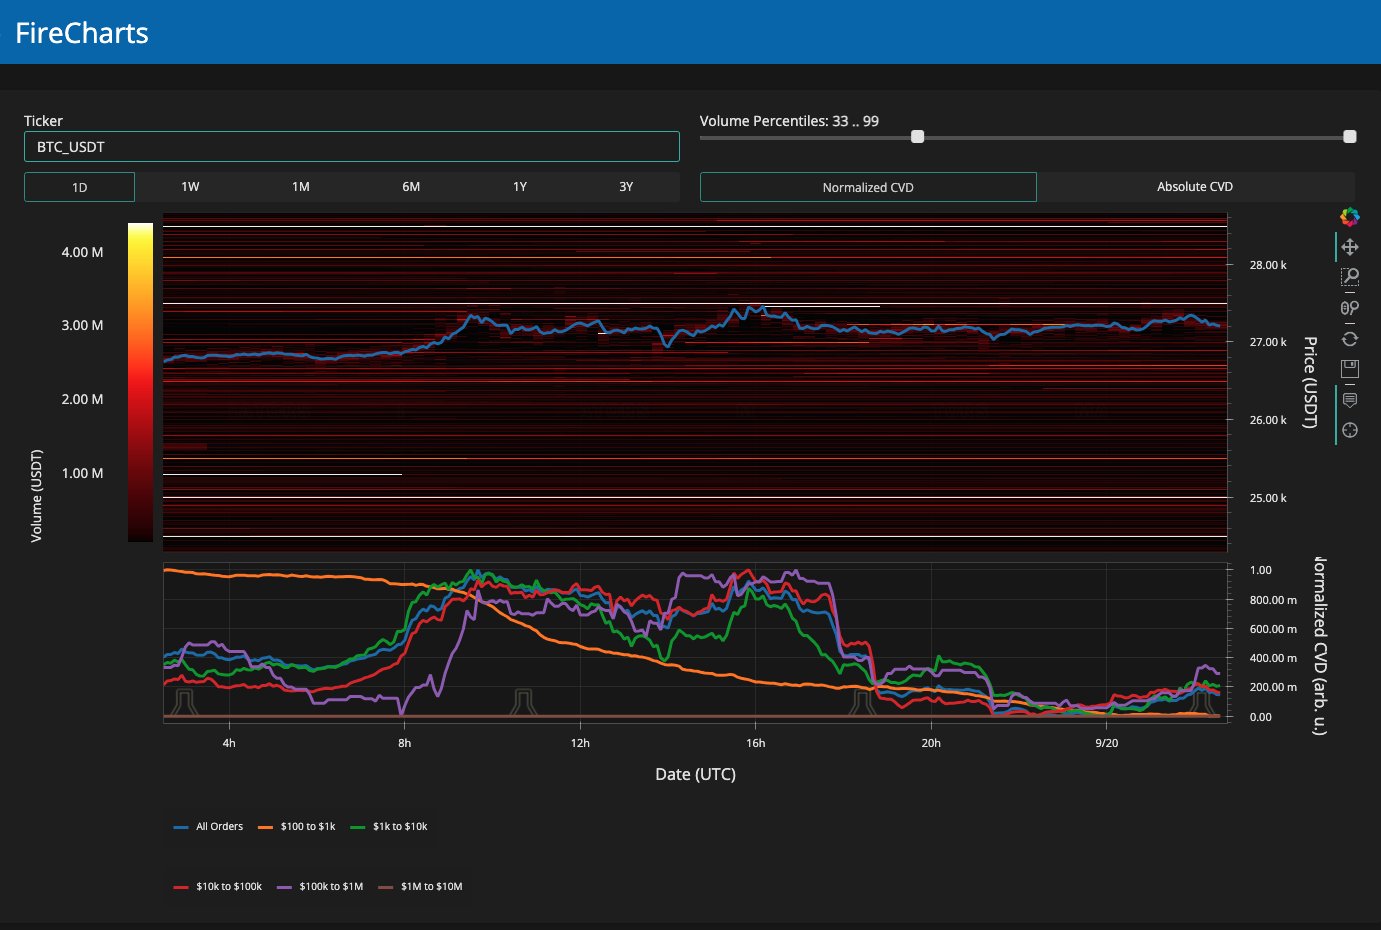Activate the Box Zoom tool
Viewport: 1381px width, 930px height.
pos(1349,277)
